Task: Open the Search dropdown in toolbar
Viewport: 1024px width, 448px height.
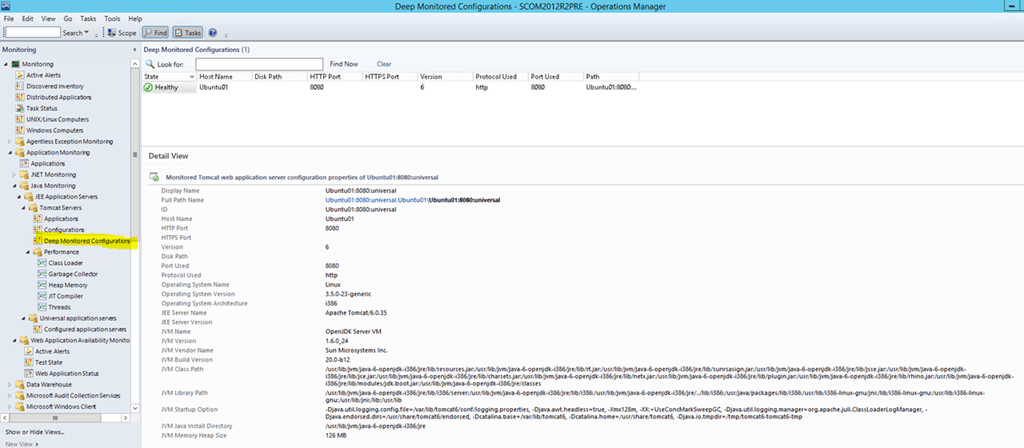Action: pos(76,33)
